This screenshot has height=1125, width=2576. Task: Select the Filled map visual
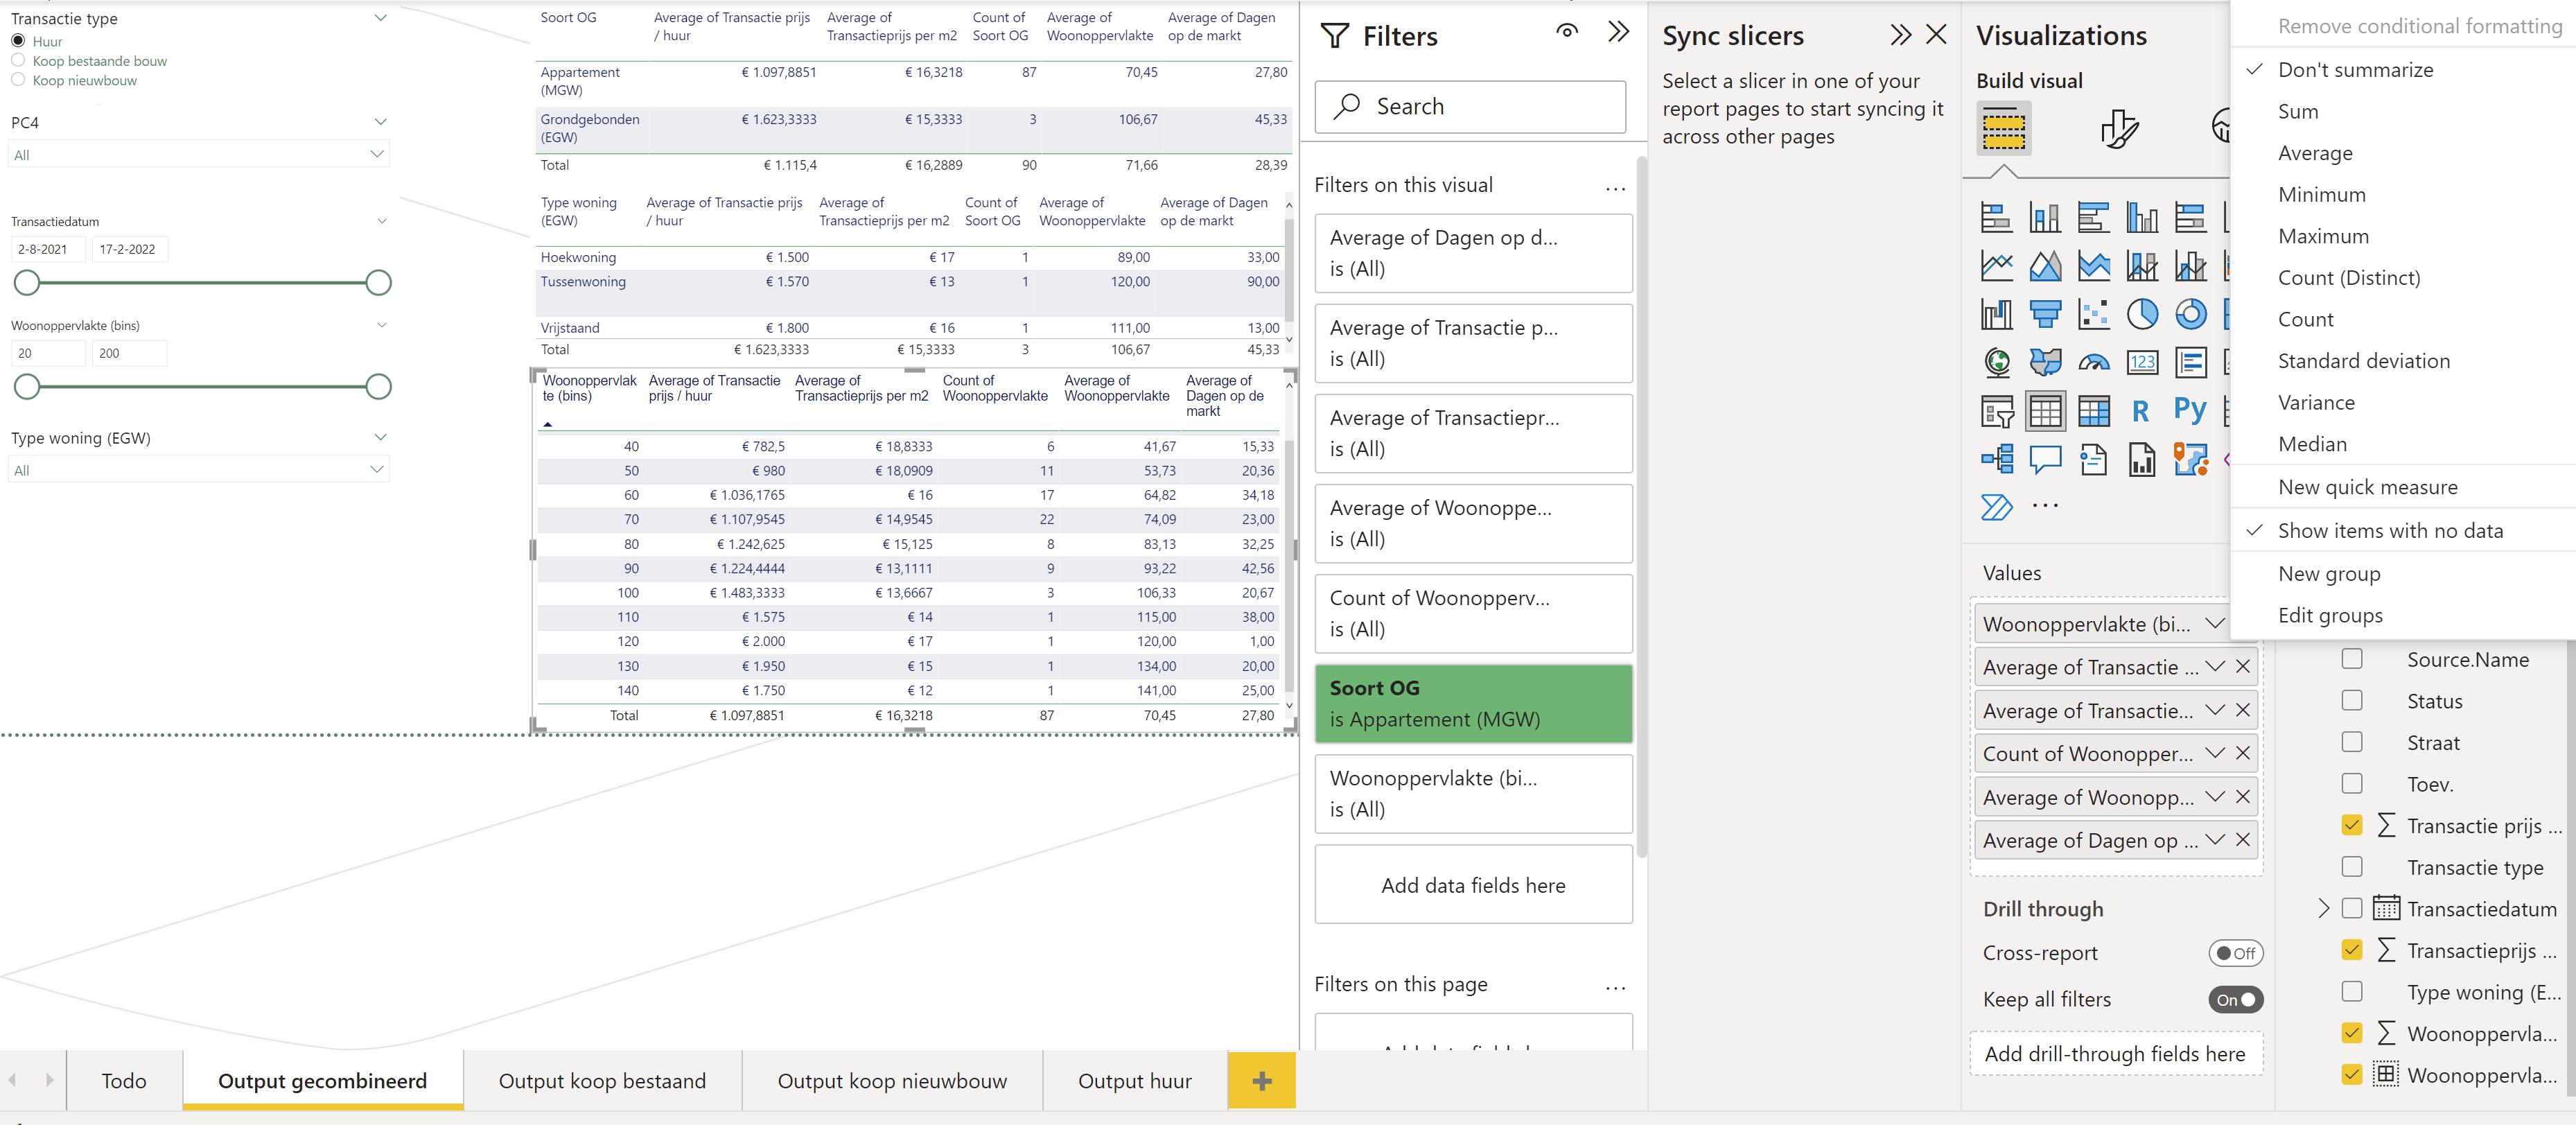pyautogui.click(x=2045, y=362)
